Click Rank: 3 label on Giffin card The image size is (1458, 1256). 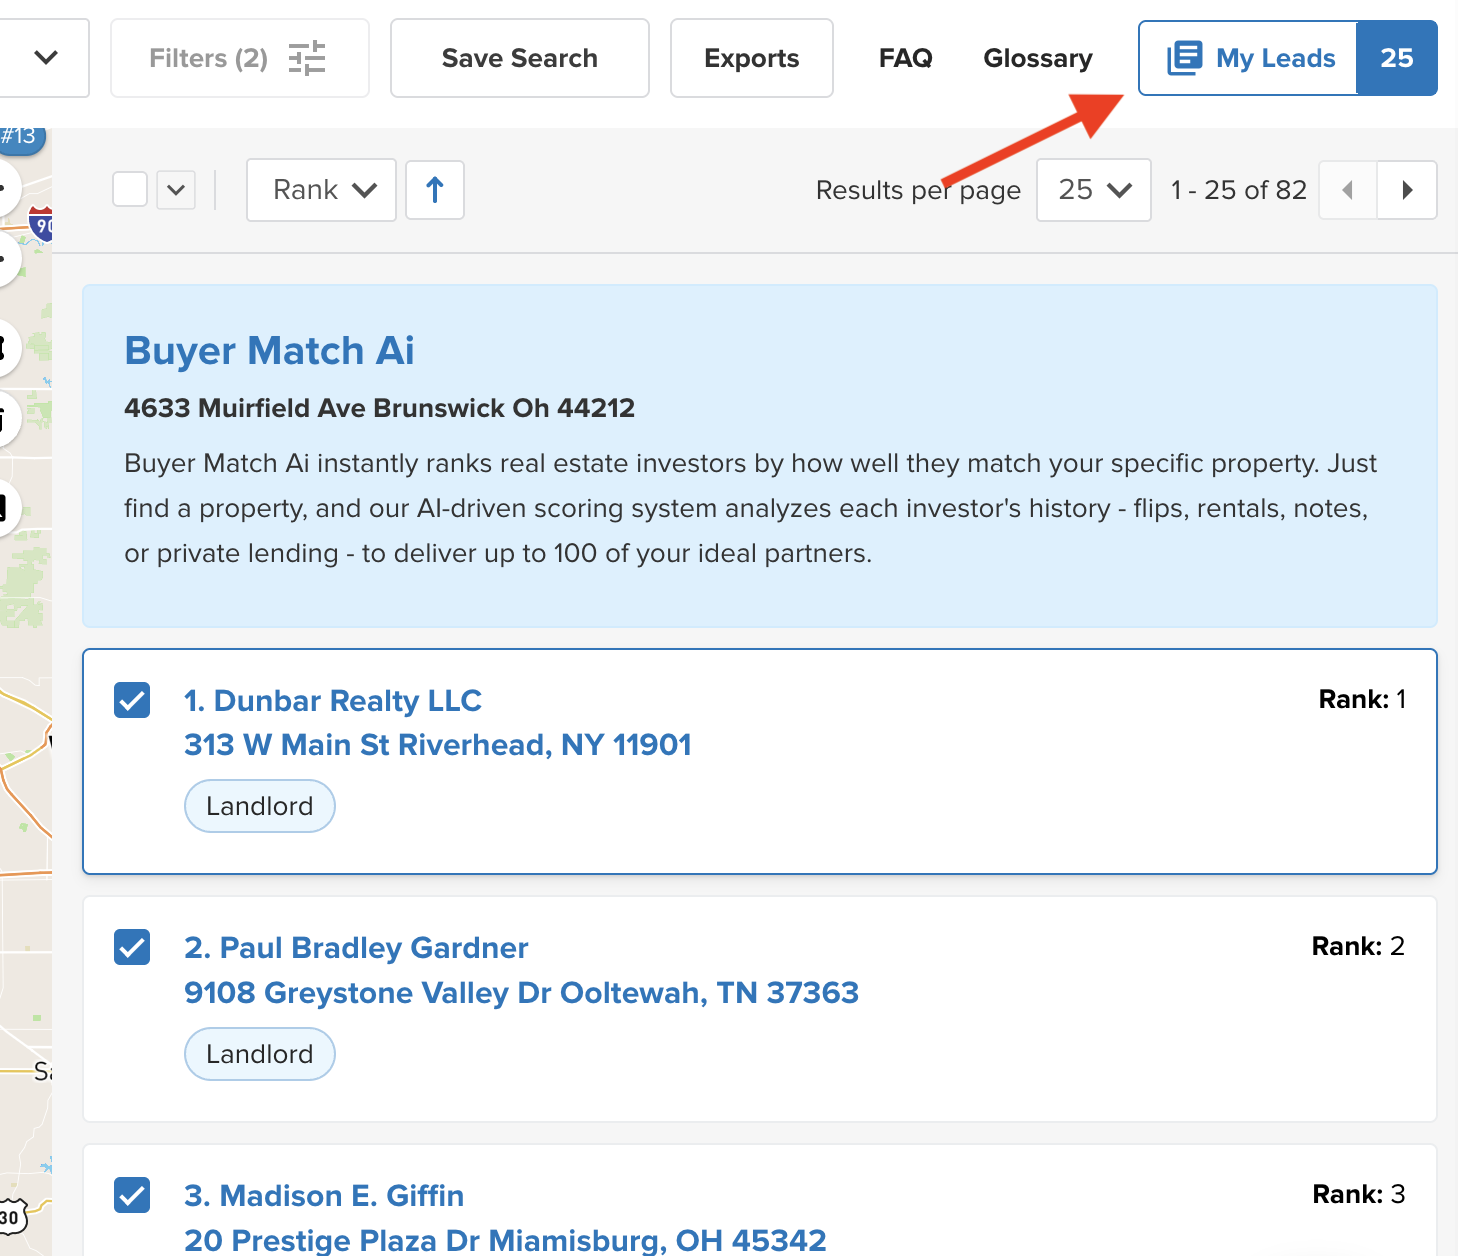pos(1359,1194)
